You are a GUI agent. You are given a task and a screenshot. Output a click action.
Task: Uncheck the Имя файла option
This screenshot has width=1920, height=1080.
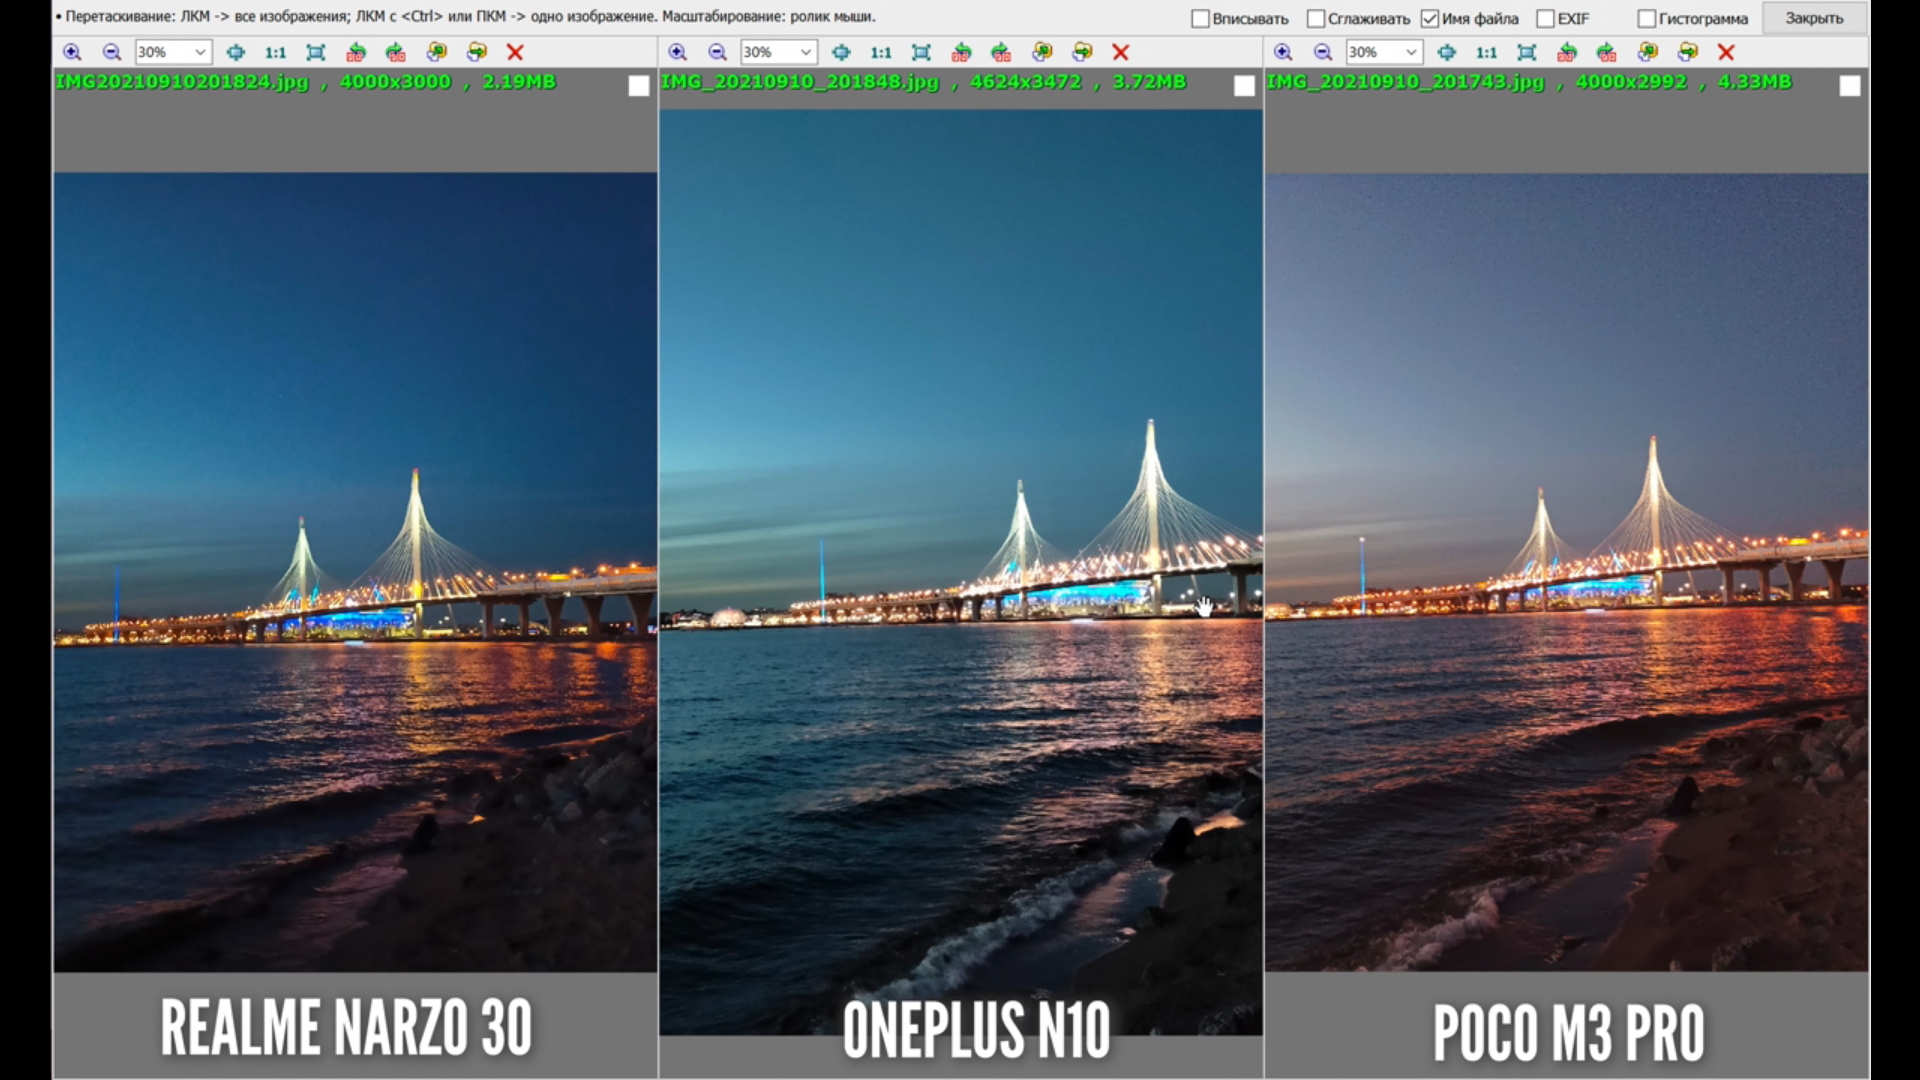pos(1430,18)
